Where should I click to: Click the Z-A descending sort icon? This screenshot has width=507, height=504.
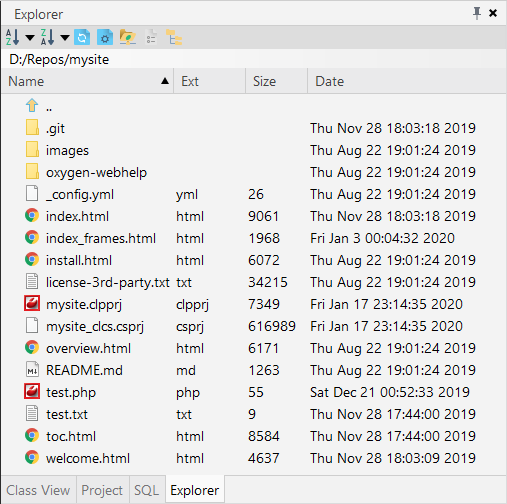[x=47, y=37]
